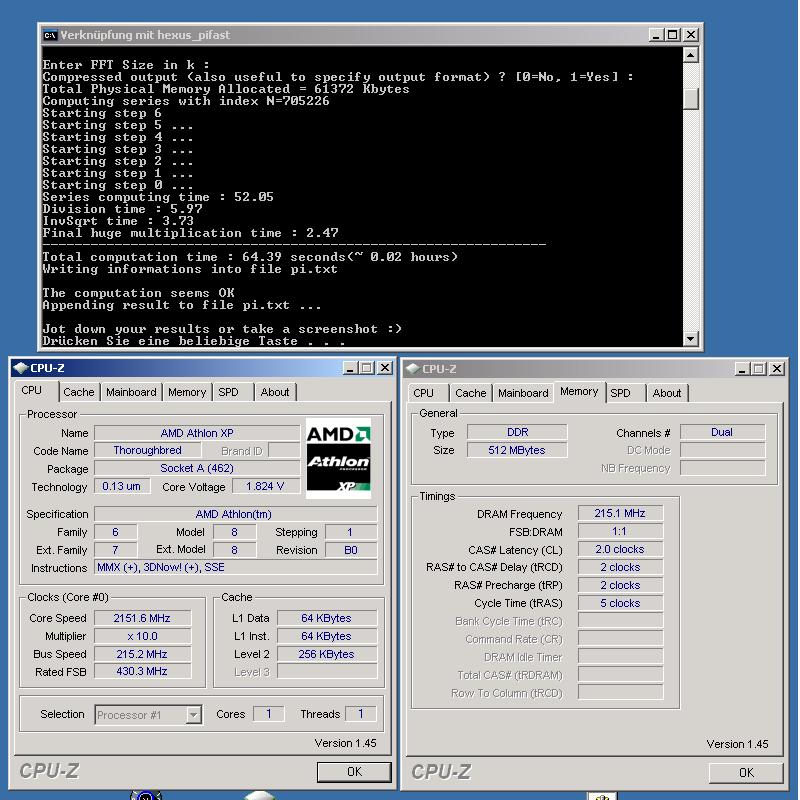Minimize the hexus_pifast console window

tap(656, 35)
